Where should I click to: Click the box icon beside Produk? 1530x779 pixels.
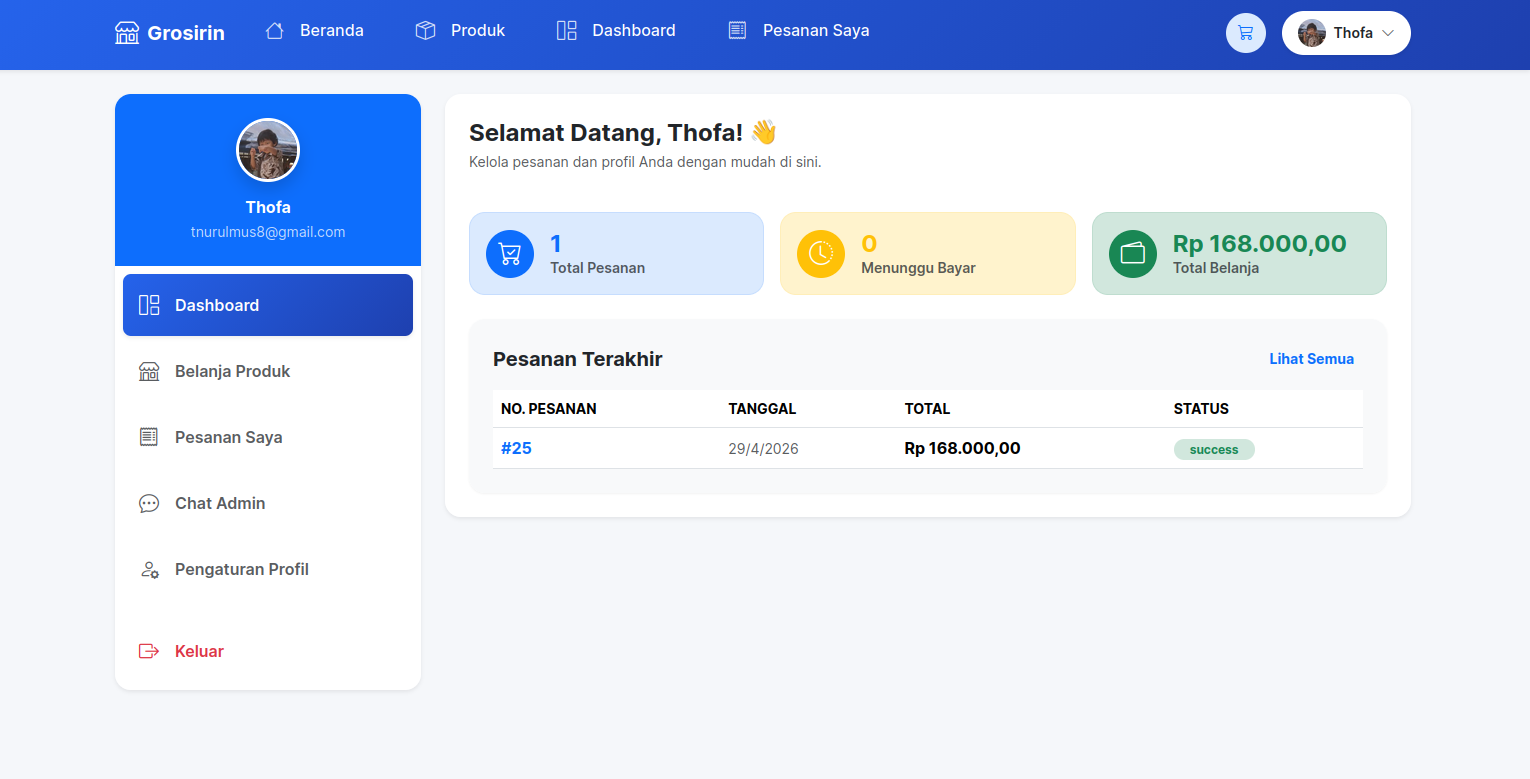click(425, 31)
